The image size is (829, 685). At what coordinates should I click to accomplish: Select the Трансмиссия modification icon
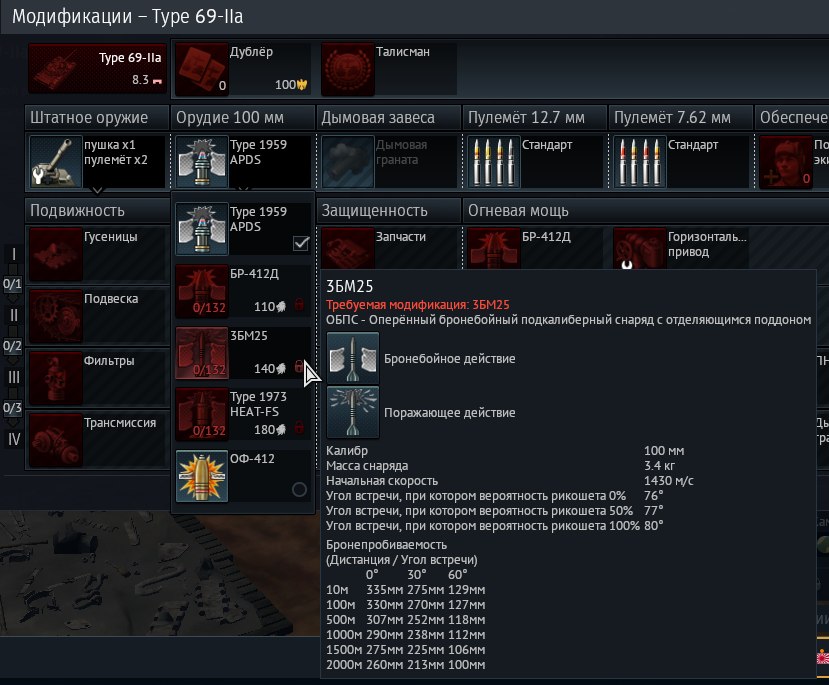[x=56, y=440]
